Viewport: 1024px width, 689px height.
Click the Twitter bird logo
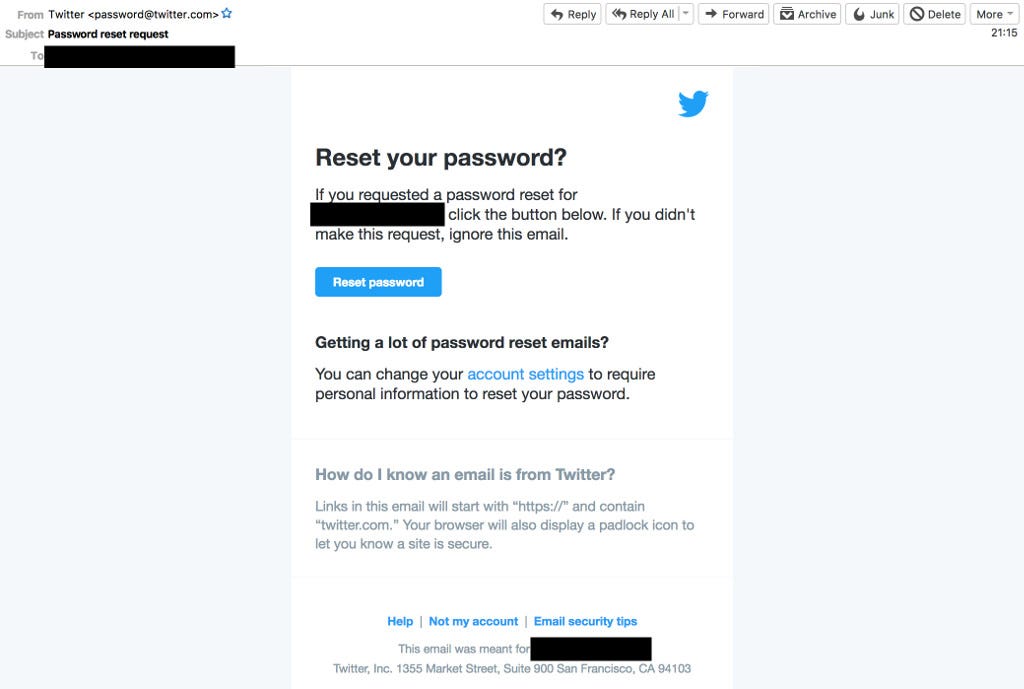(x=693, y=104)
